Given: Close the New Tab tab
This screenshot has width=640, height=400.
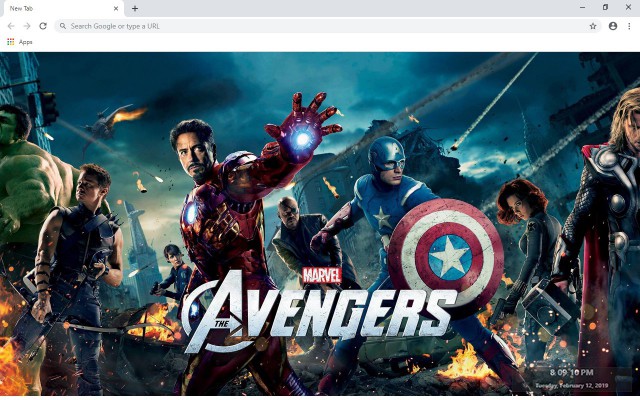Looking at the screenshot, I should pos(116,8).
